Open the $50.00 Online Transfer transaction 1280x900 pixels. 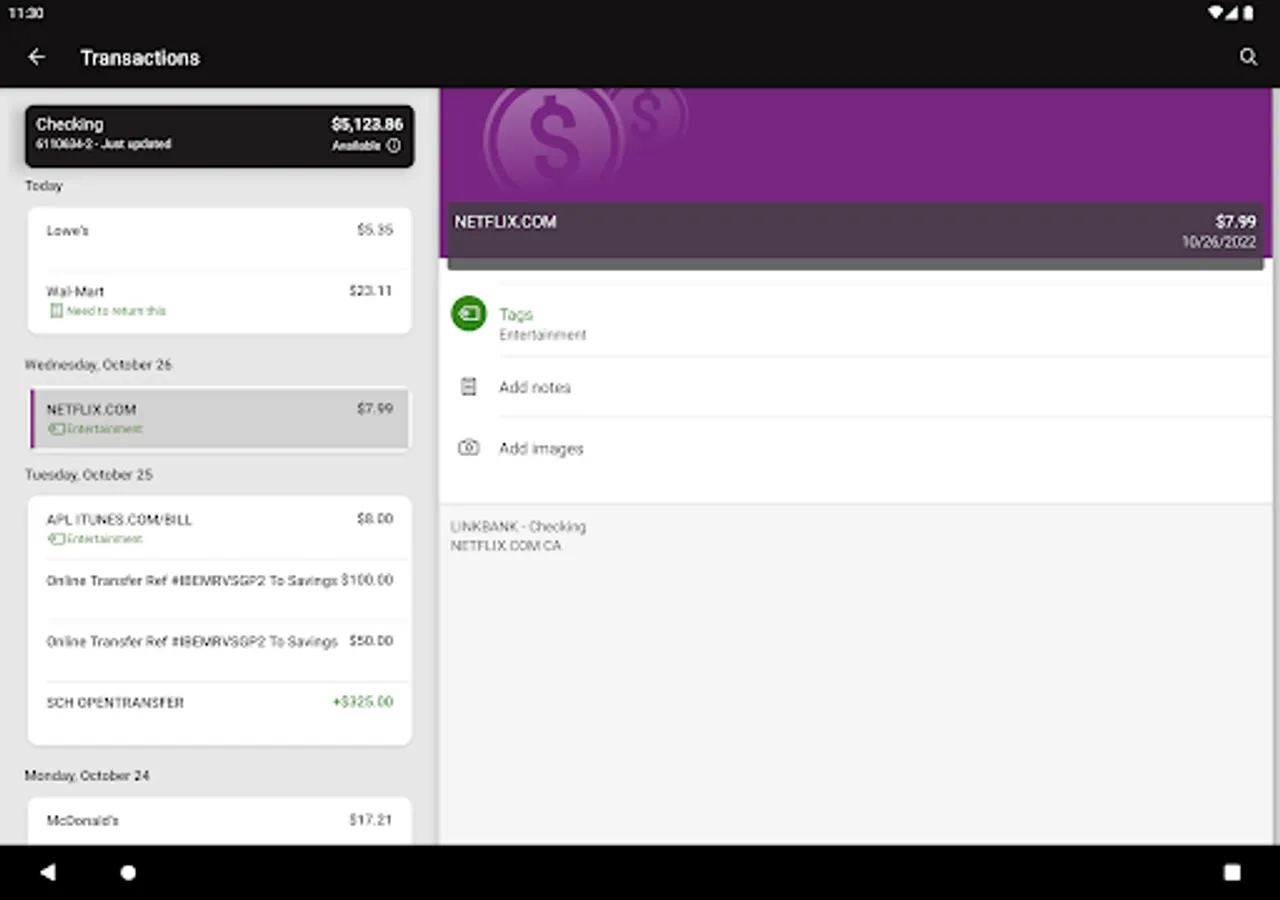pyautogui.click(x=219, y=651)
